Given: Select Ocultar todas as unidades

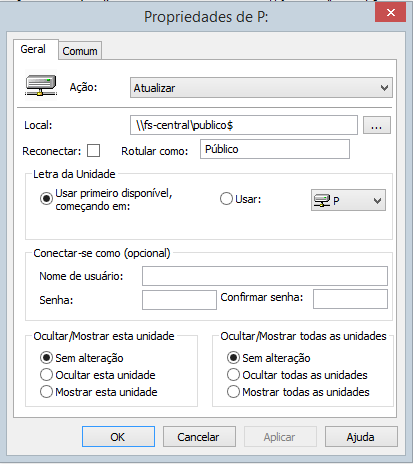Looking at the screenshot, I should [x=233, y=375].
